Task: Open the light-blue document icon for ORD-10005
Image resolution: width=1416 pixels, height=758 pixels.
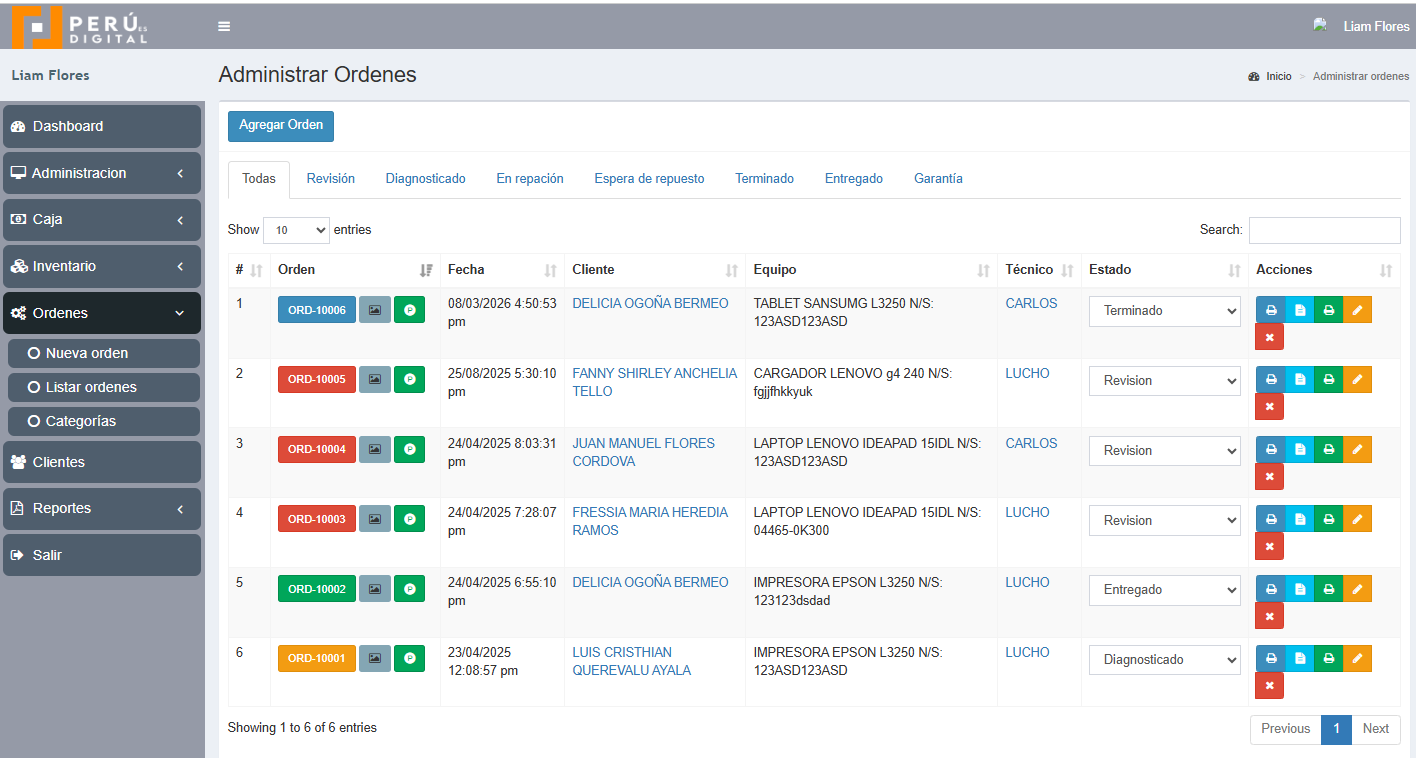Action: 1299,380
